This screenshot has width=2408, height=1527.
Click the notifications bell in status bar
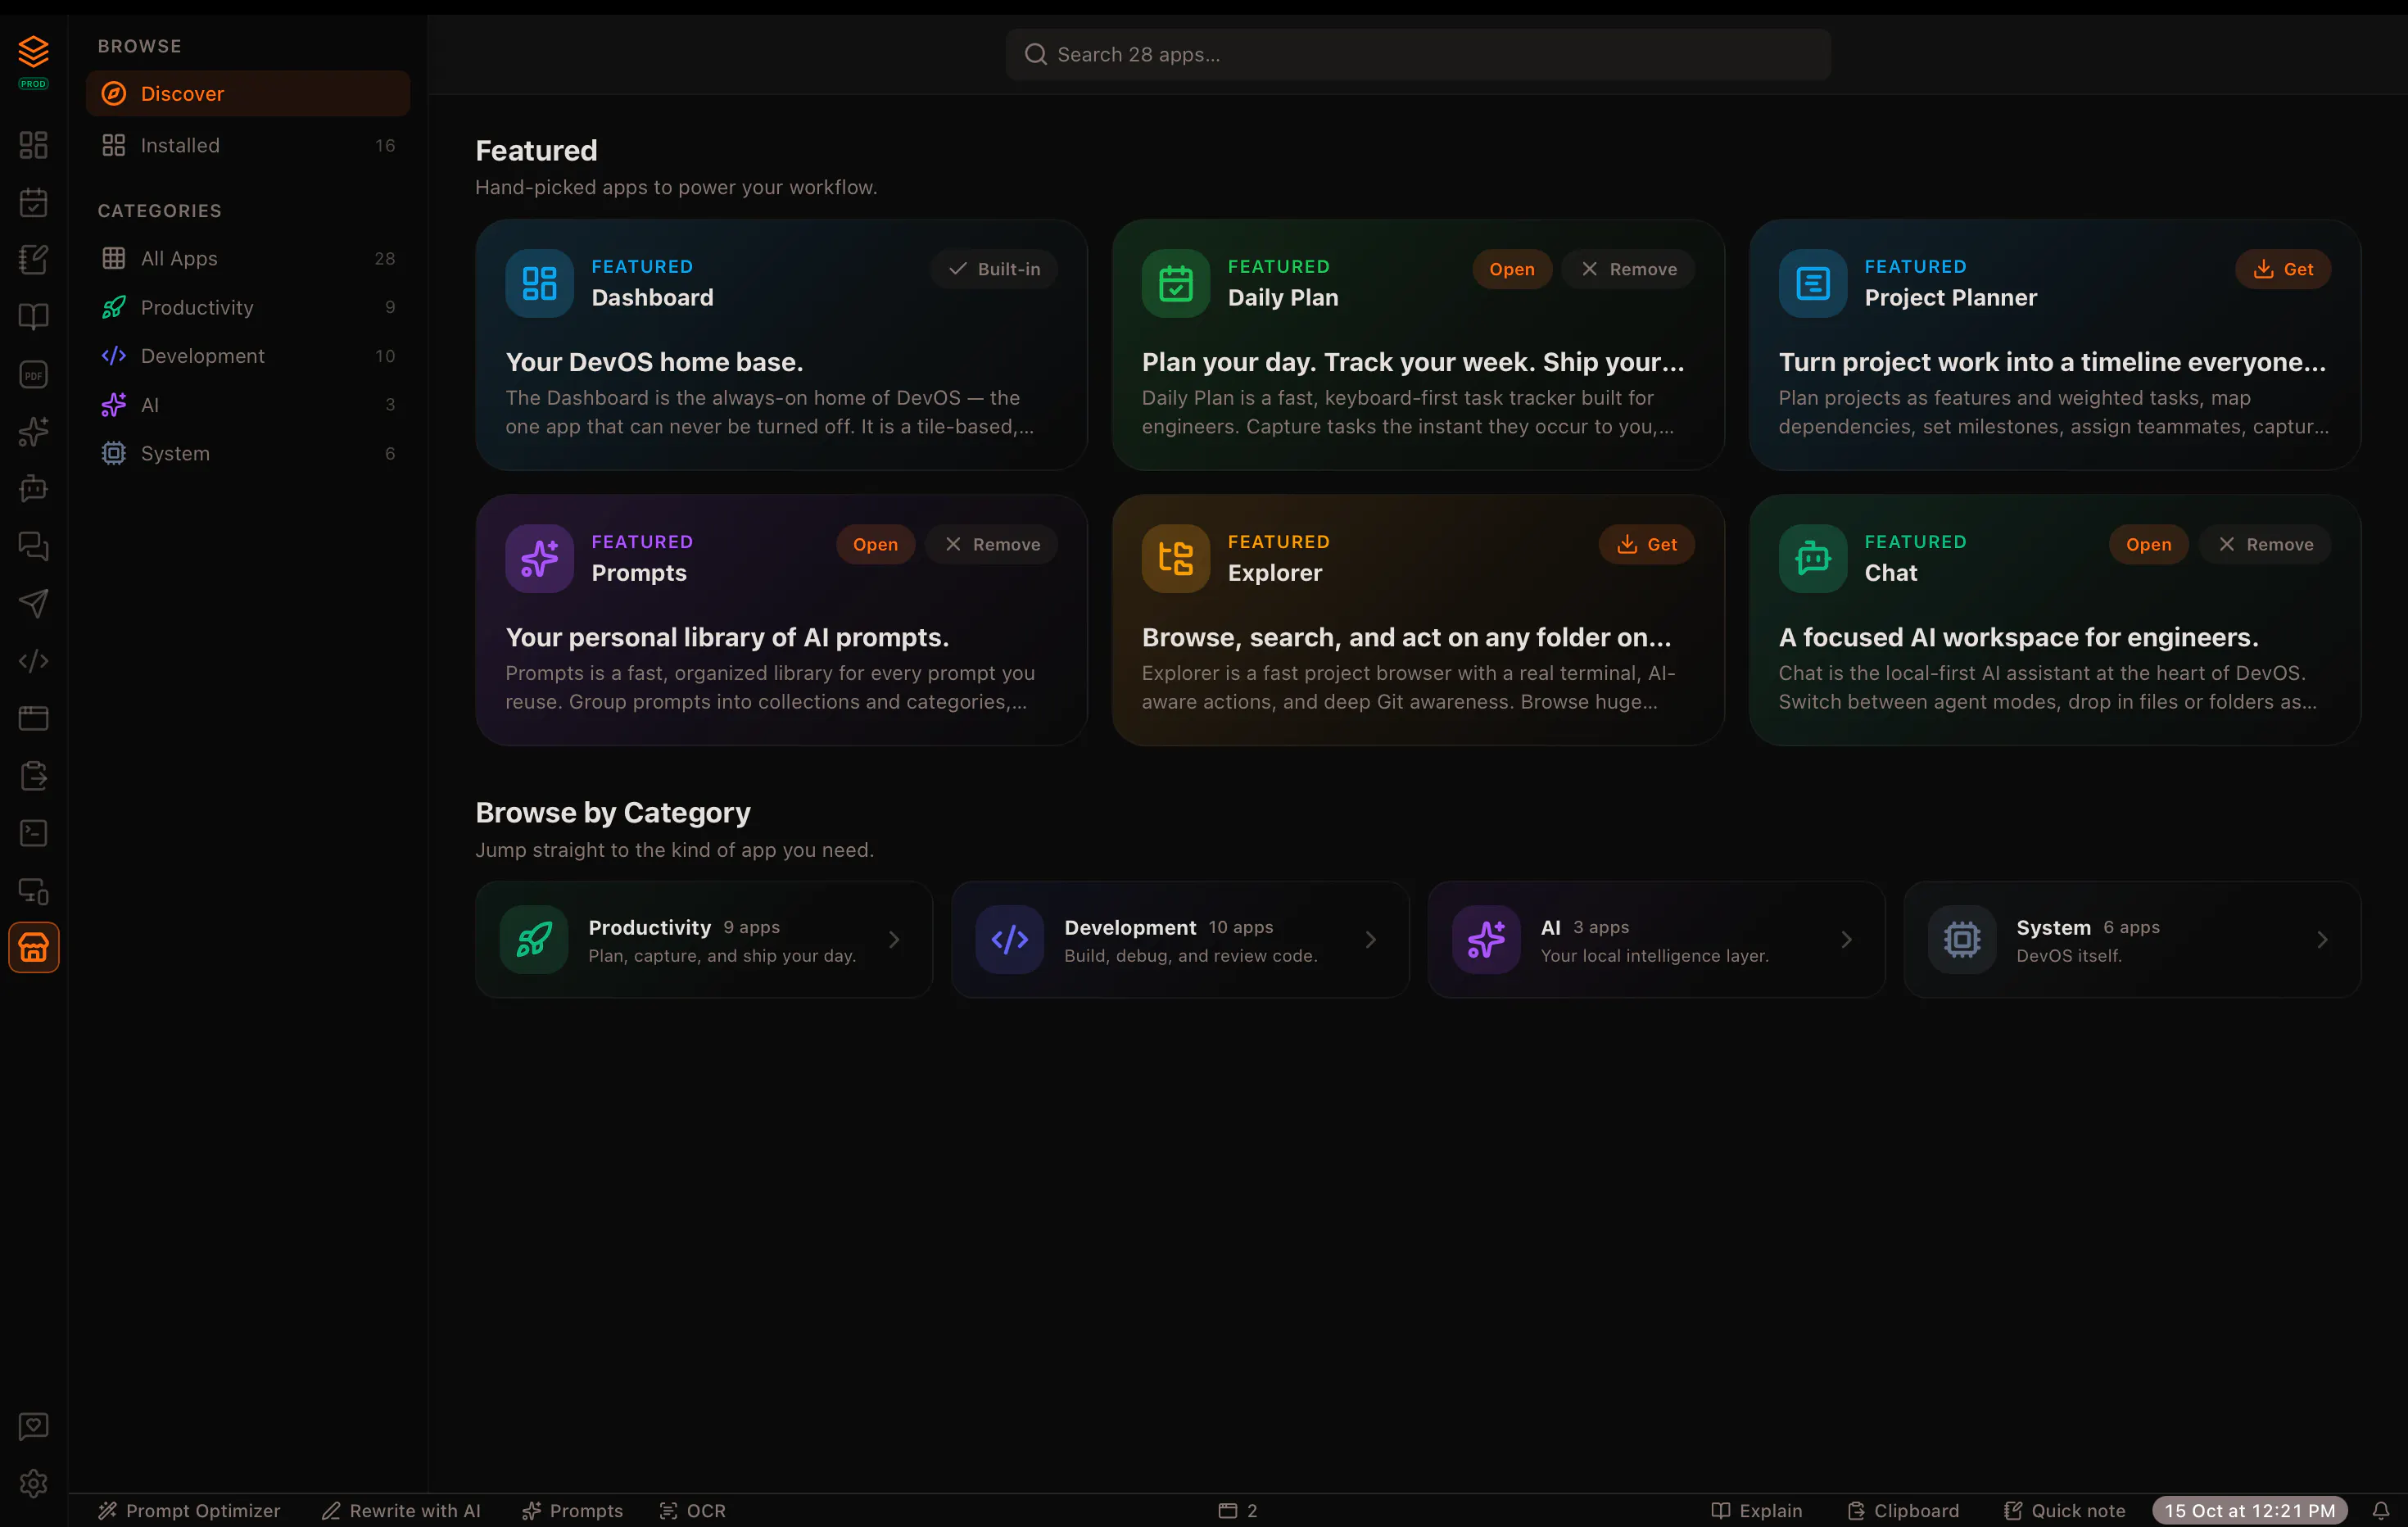click(x=2381, y=1510)
